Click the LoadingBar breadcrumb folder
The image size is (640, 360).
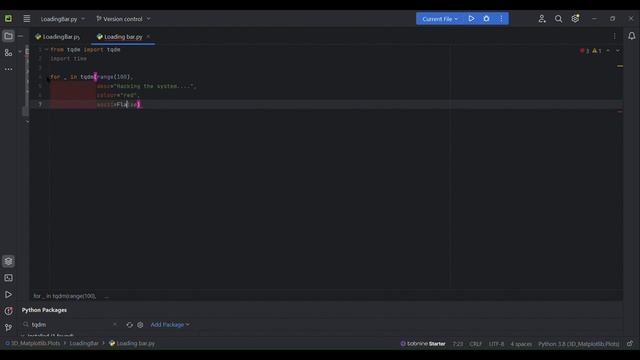click(x=84, y=344)
